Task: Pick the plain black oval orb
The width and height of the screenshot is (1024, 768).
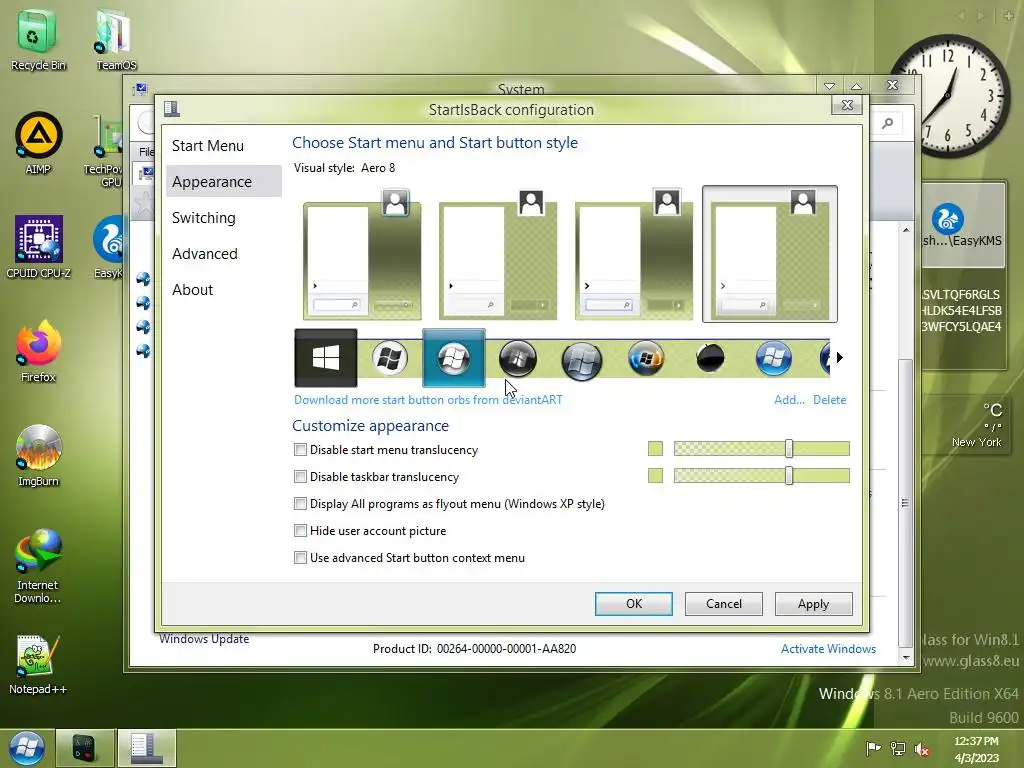Action: 710,358
